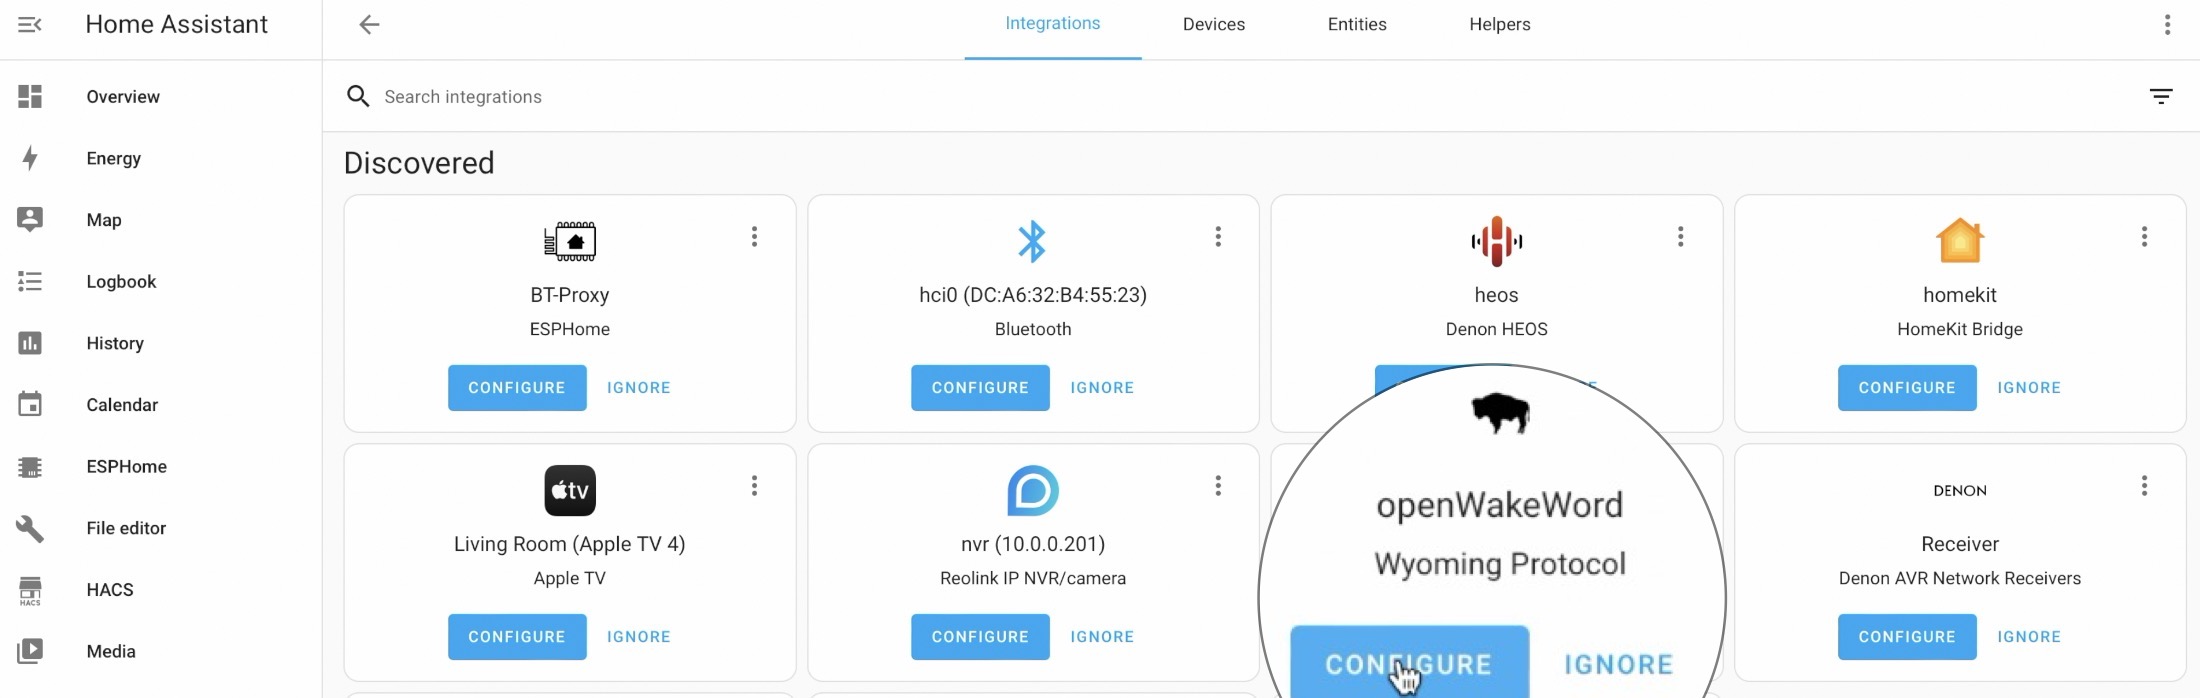The image size is (2200, 698).
Task: Click the Home Assistant sidebar title
Action: [x=177, y=24]
